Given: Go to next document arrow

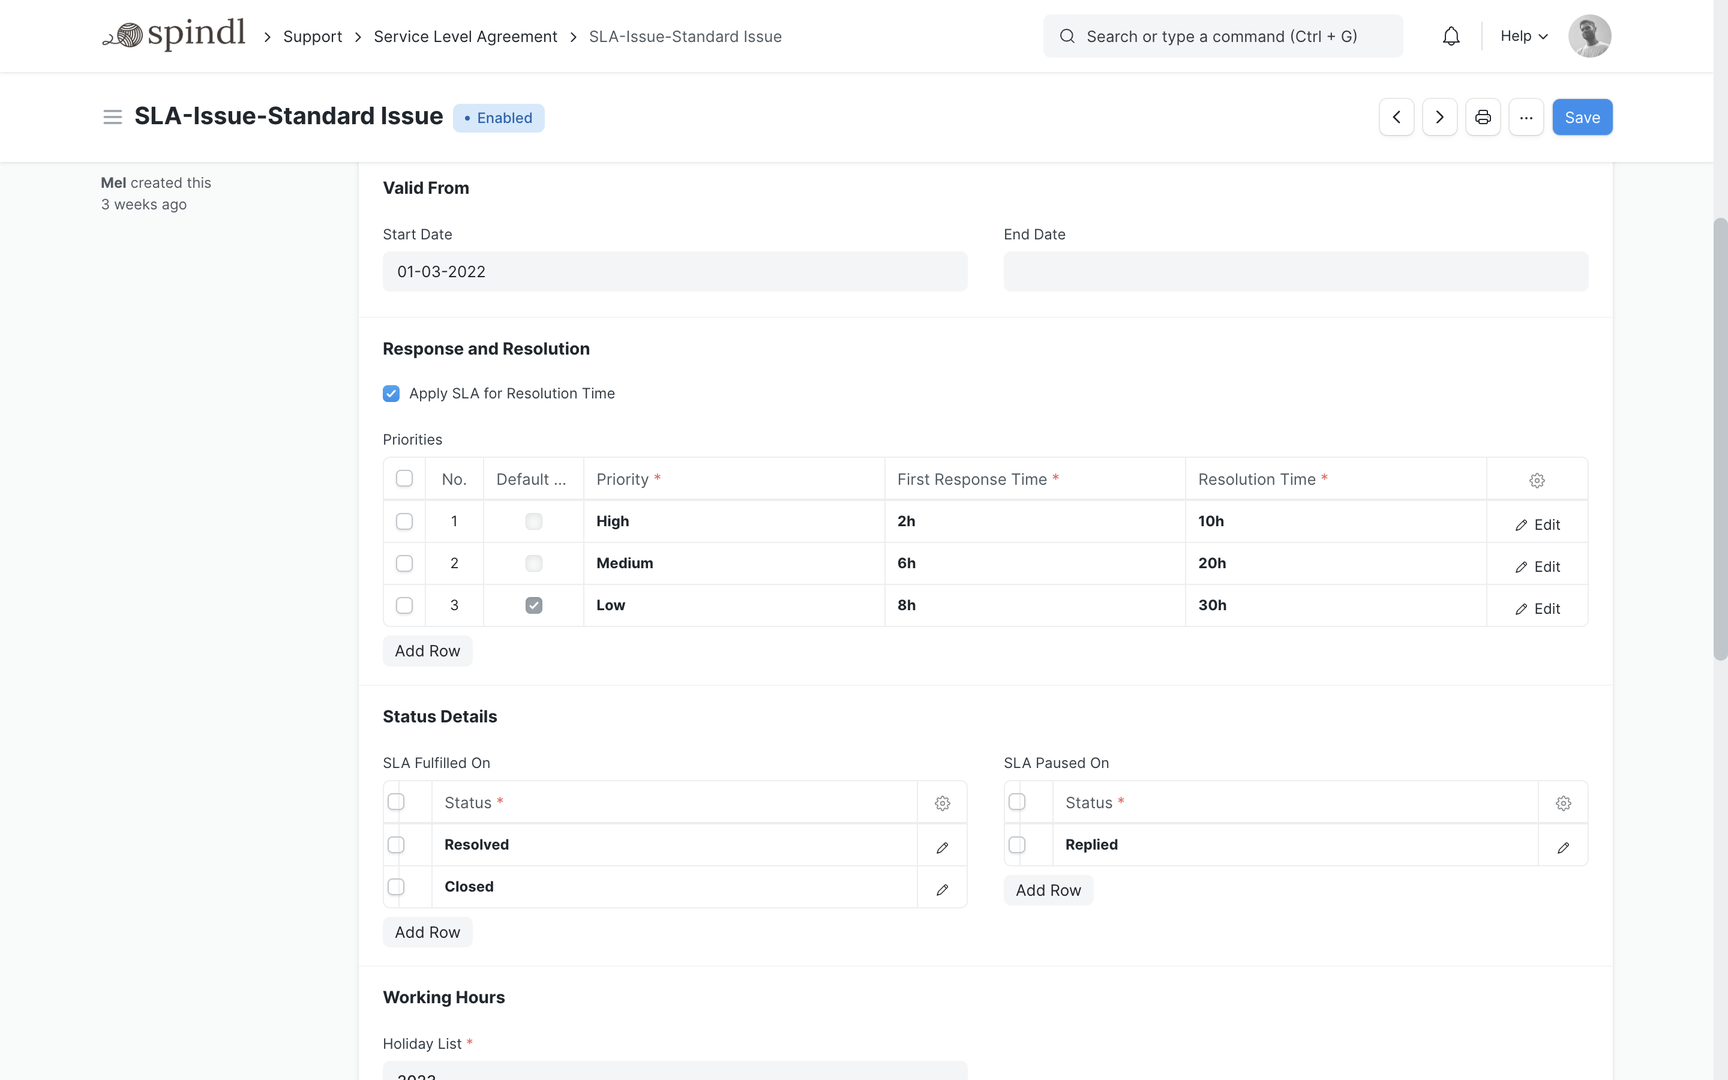Looking at the screenshot, I should click(x=1439, y=117).
